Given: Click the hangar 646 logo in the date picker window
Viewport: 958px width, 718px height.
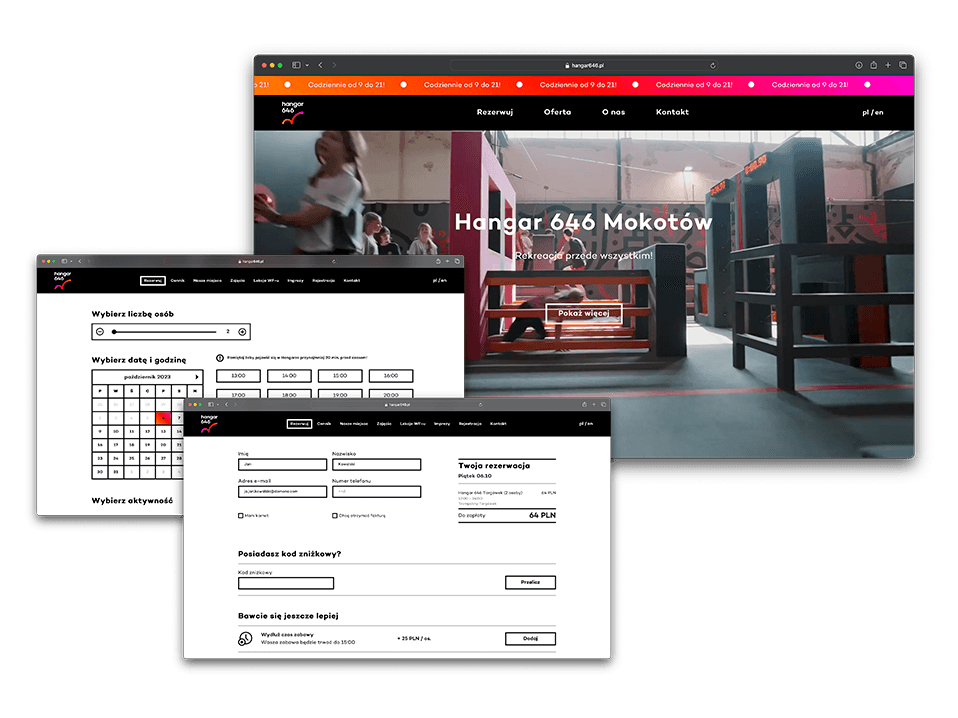Looking at the screenshot, I should tap(62, 280).
